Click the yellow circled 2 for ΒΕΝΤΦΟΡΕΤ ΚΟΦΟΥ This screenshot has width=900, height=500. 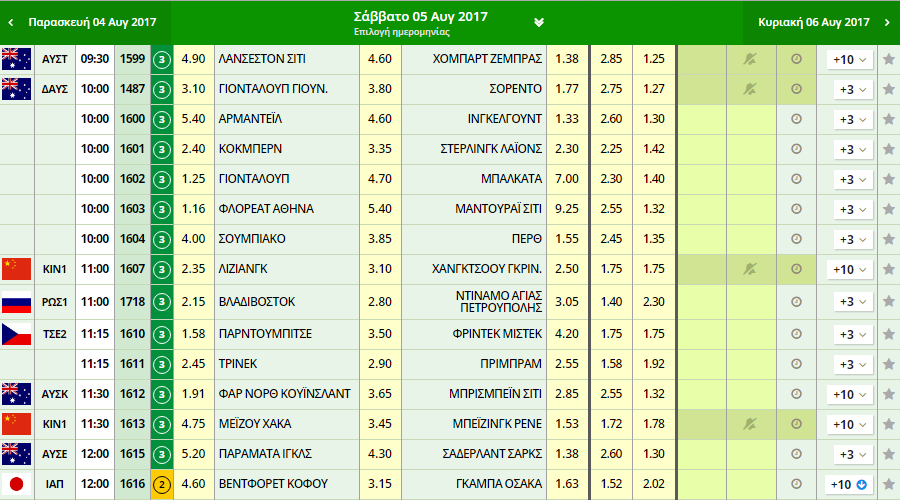pyautogui.click(x=162, y=484)
